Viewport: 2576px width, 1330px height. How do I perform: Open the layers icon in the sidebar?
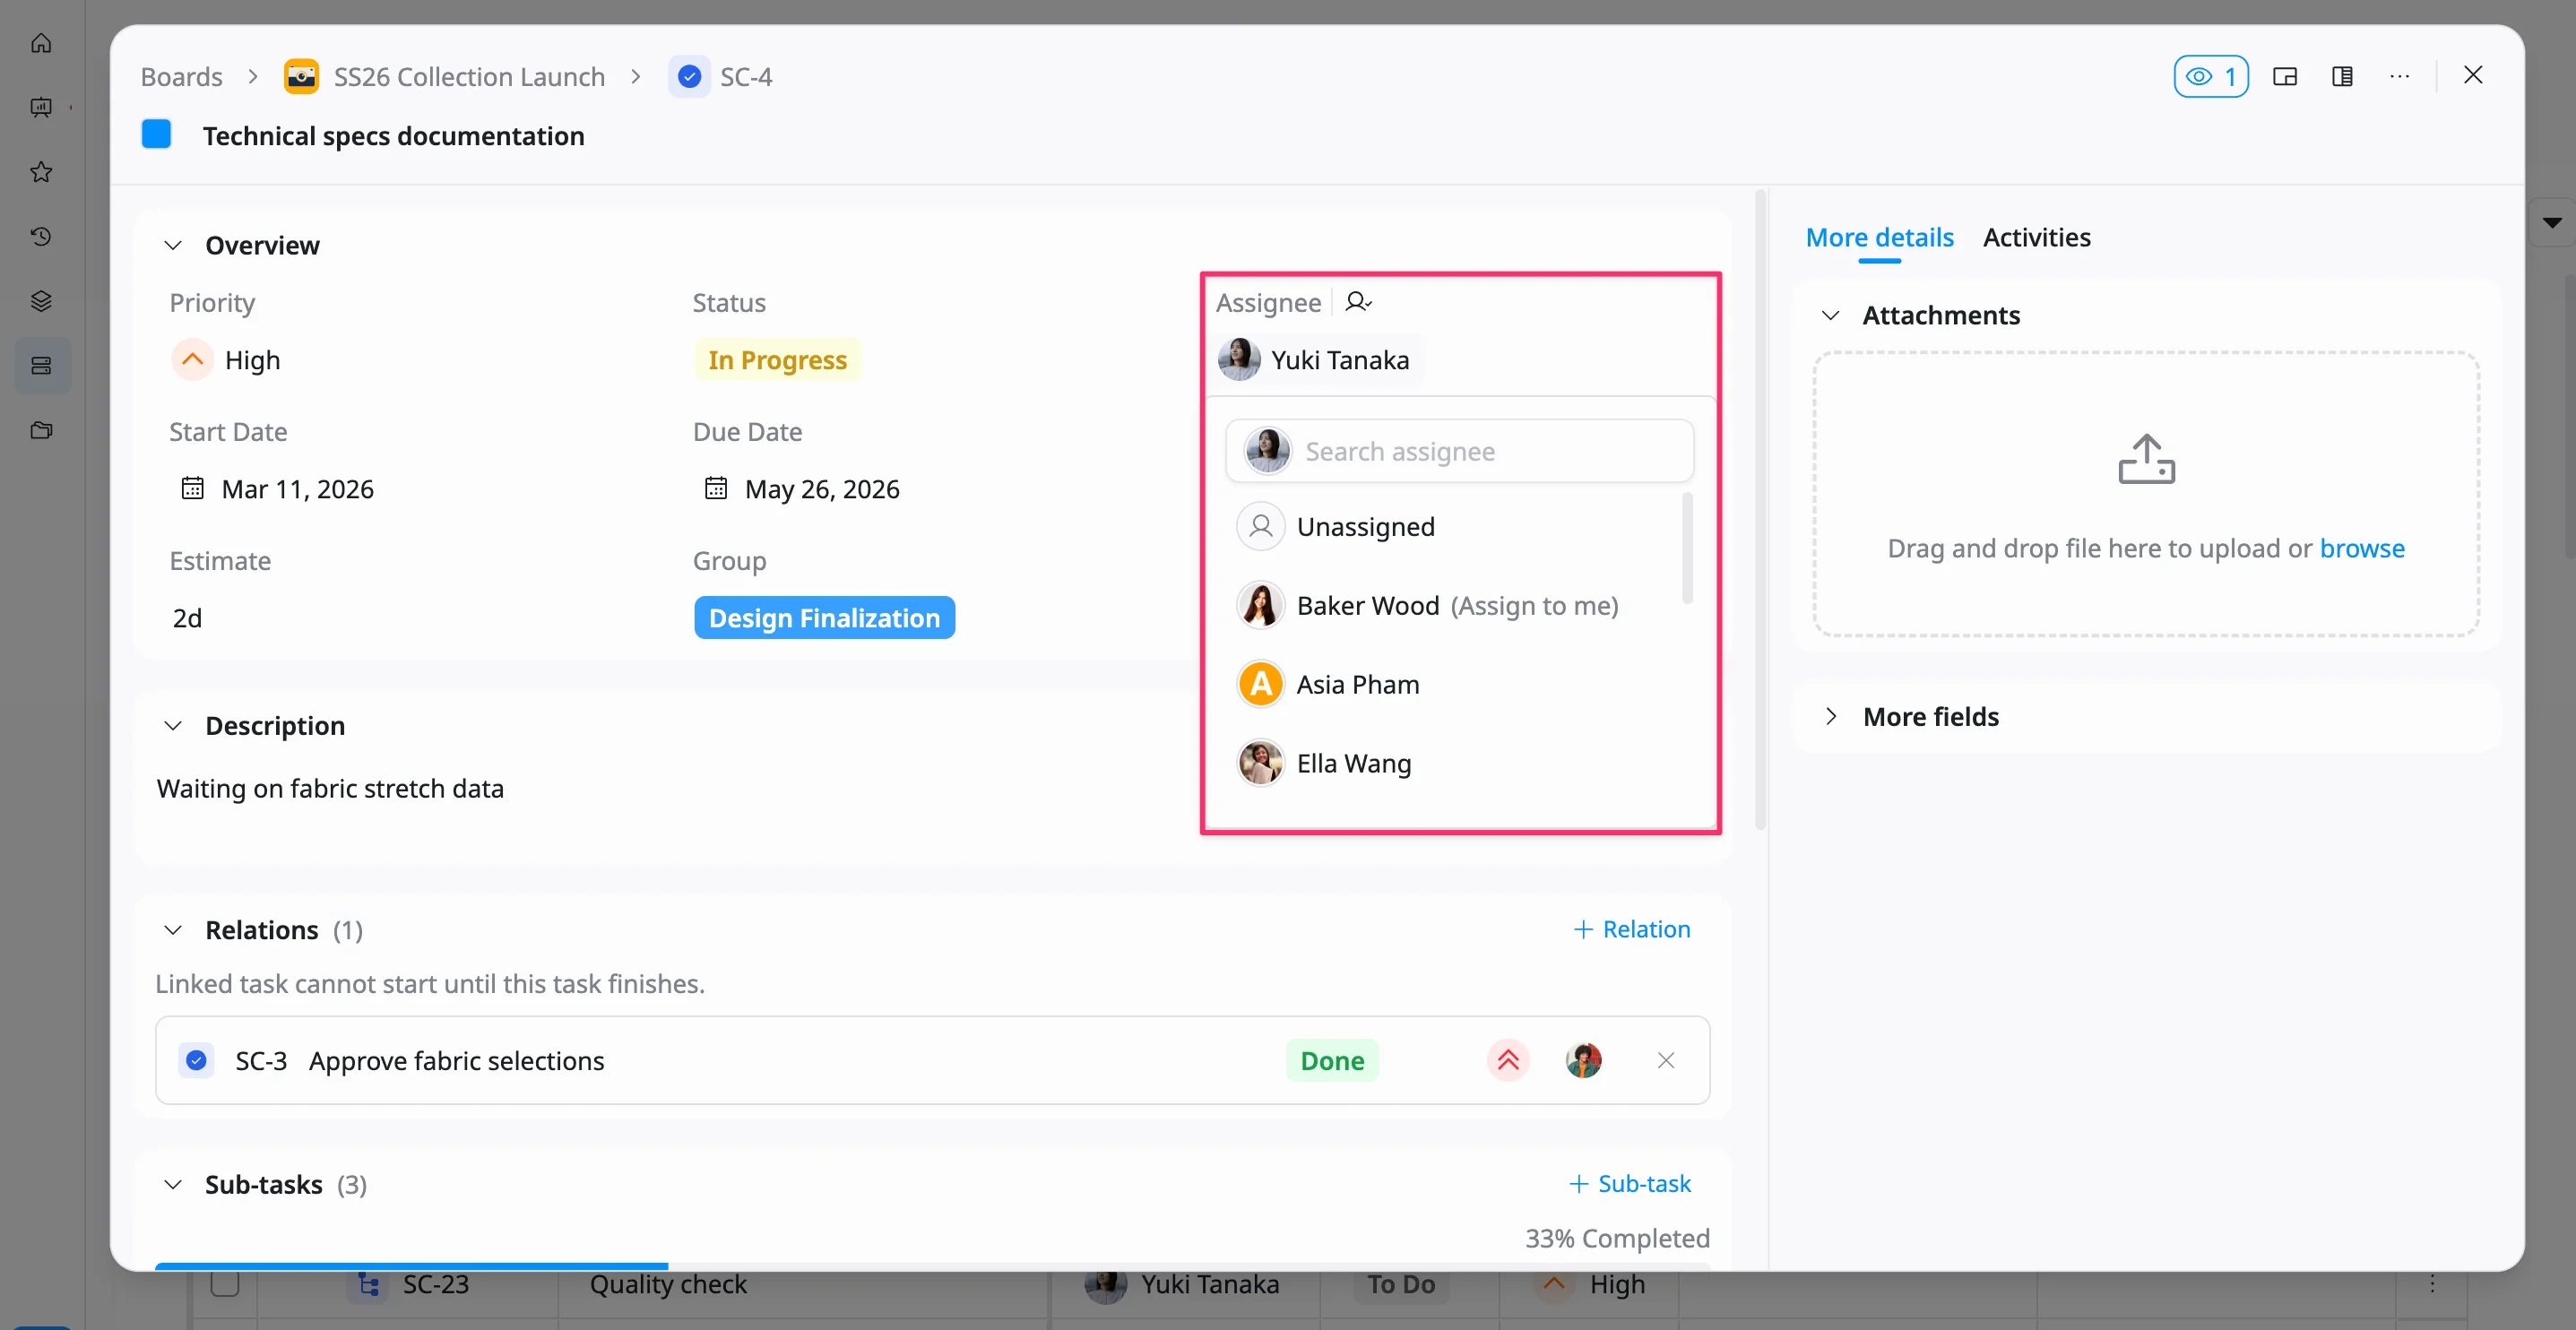click(x=41, y=301)
